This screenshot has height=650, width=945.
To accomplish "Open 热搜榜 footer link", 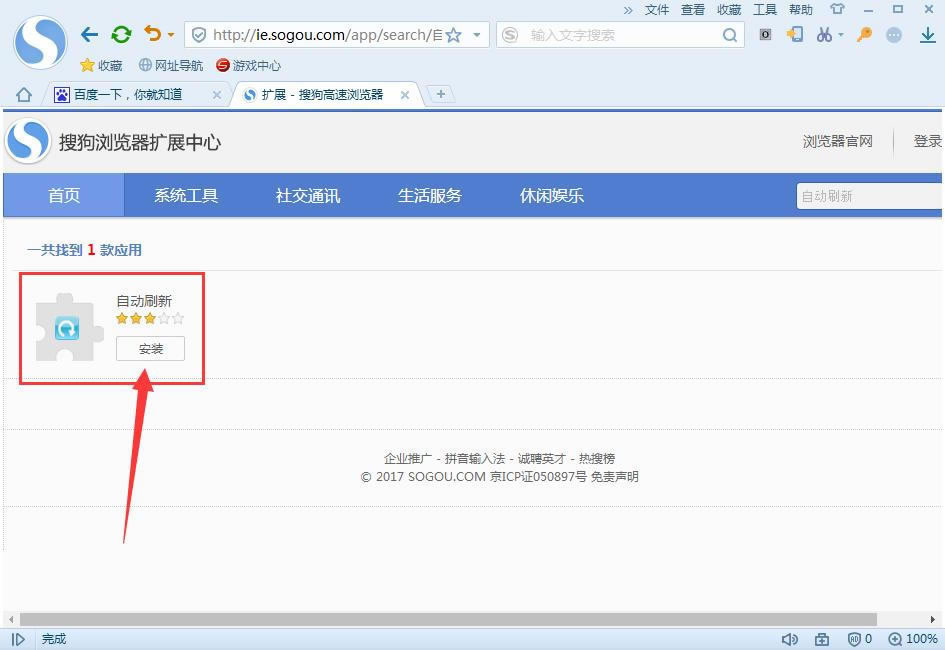I will pos(597,459).
